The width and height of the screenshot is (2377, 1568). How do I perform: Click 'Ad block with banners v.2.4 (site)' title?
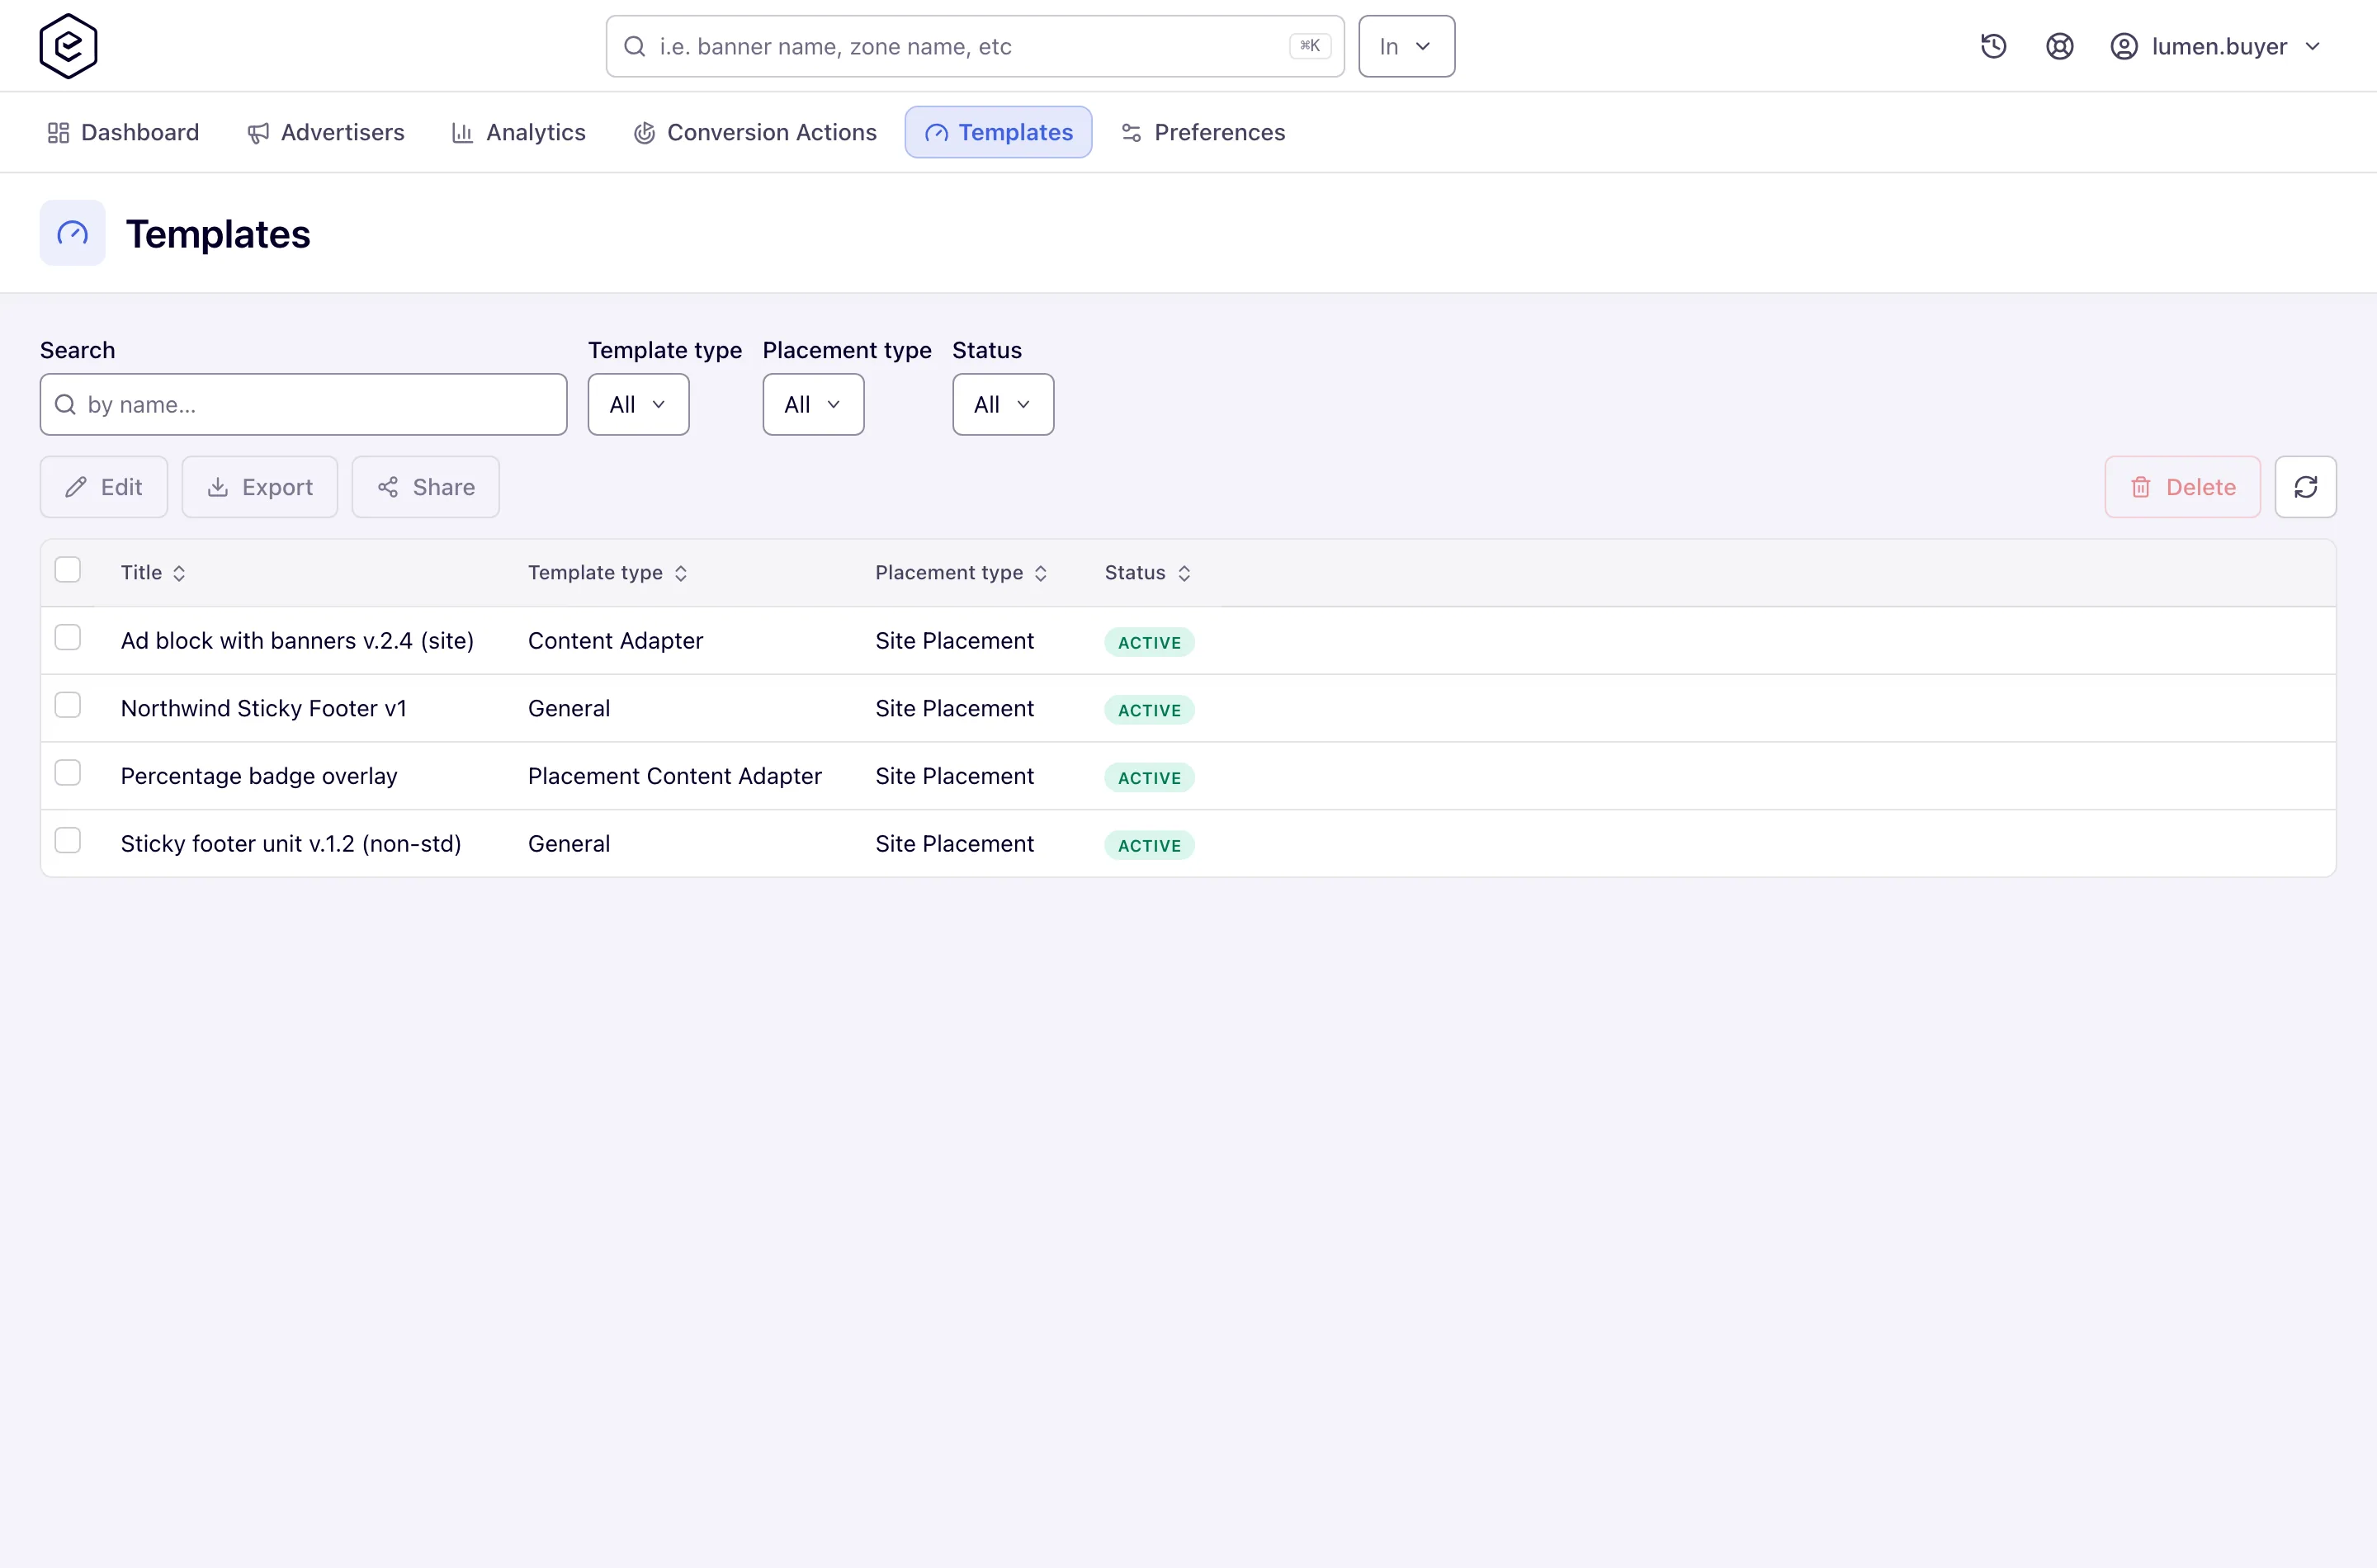click(x=297, y=641)
